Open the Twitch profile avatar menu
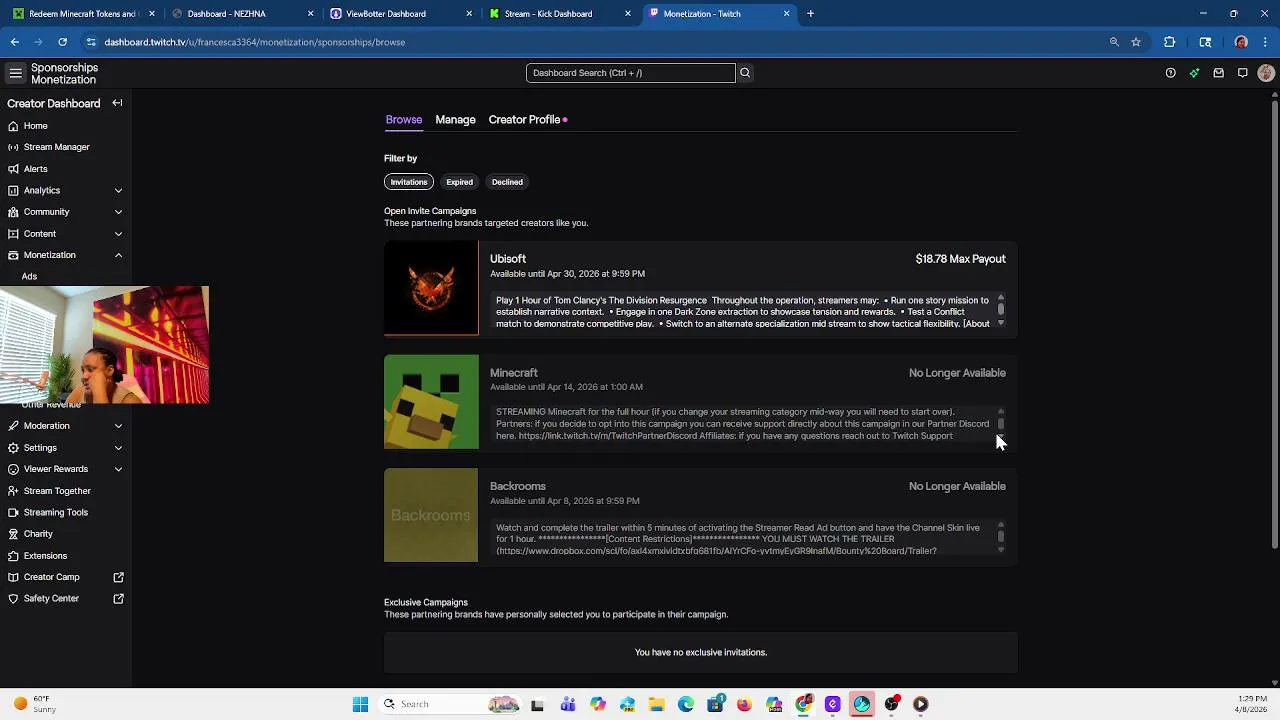 1266,73
